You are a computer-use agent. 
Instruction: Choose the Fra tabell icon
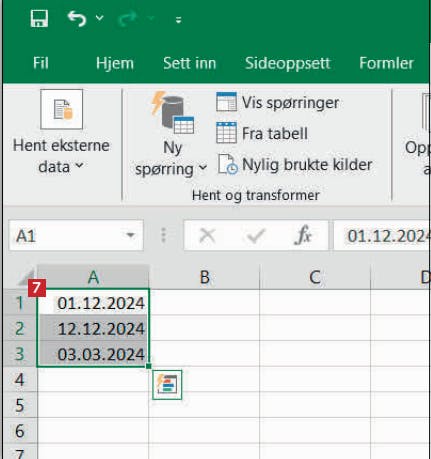coord(226,133)
